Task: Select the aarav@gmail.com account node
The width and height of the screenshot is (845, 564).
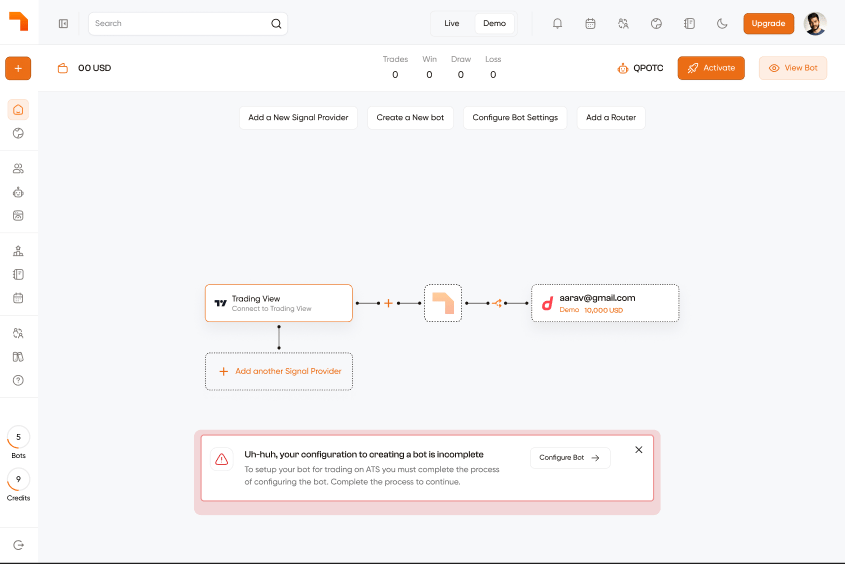Action: (x=605, y=303)
